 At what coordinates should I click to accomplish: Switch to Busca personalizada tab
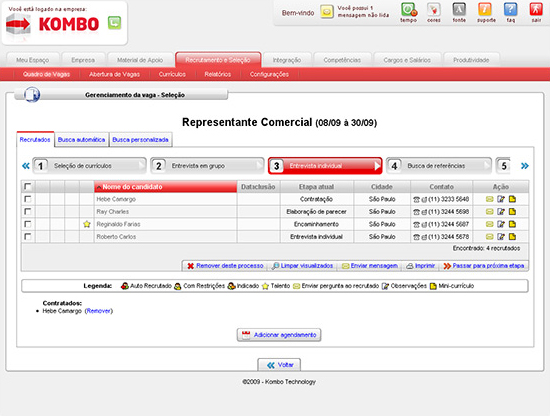click(x=140, y=140)
